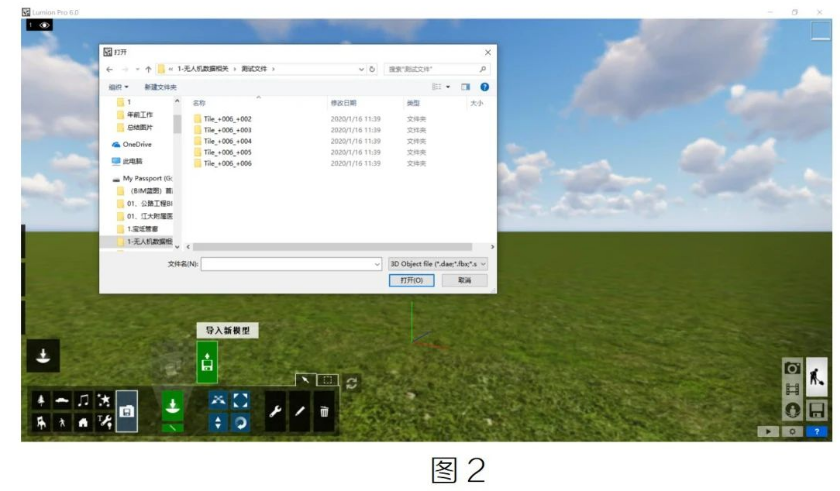This screenshot has height=491, width=840.
Task: Refresh the dialog folder view
Action: (372, 69)
